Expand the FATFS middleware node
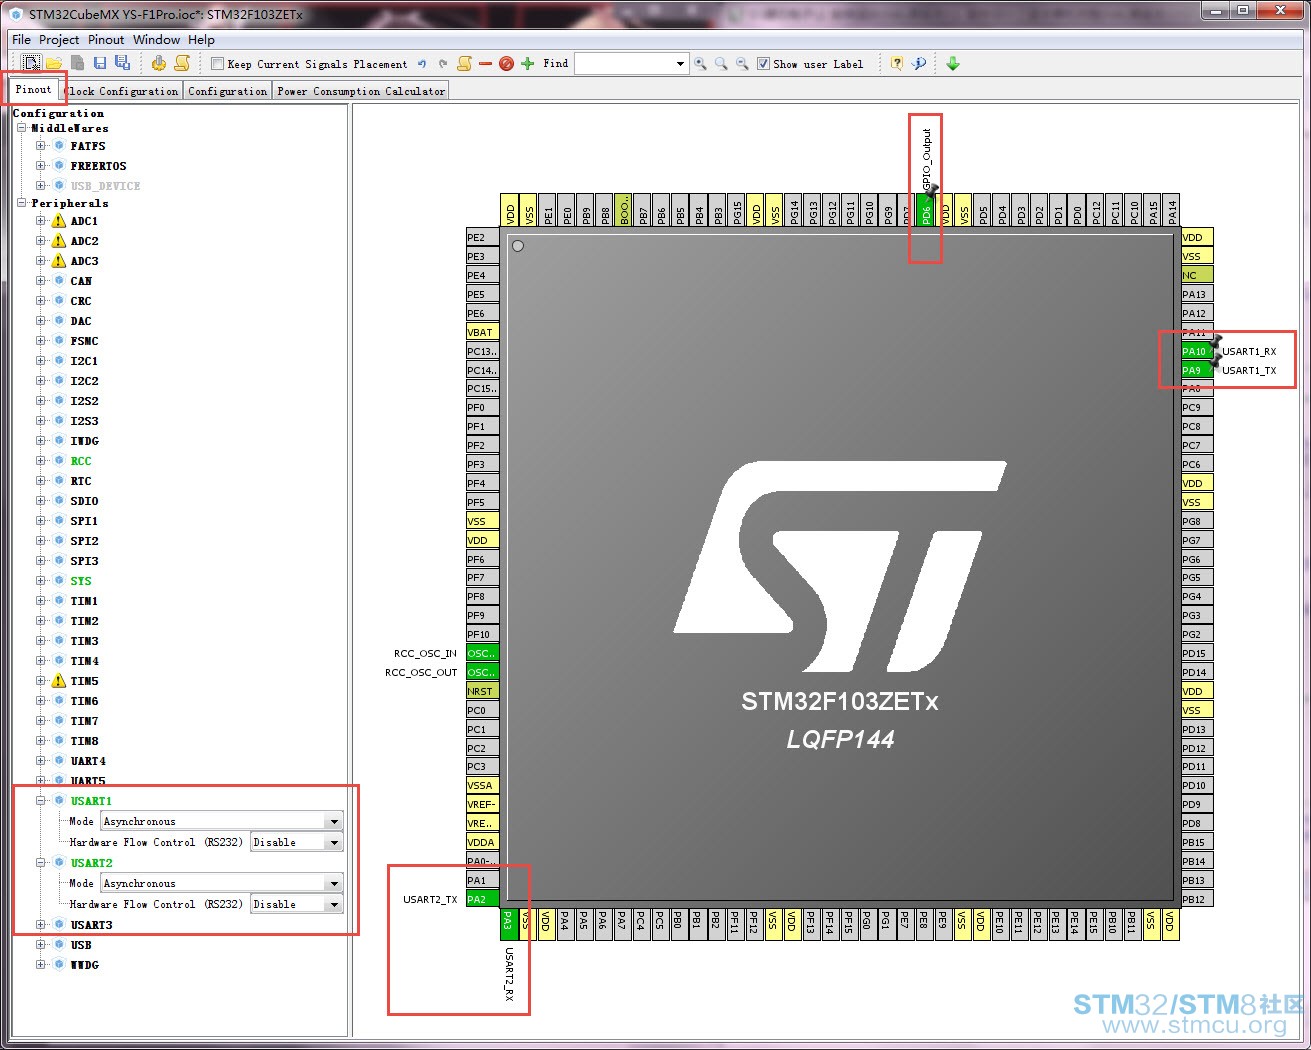 41,146
